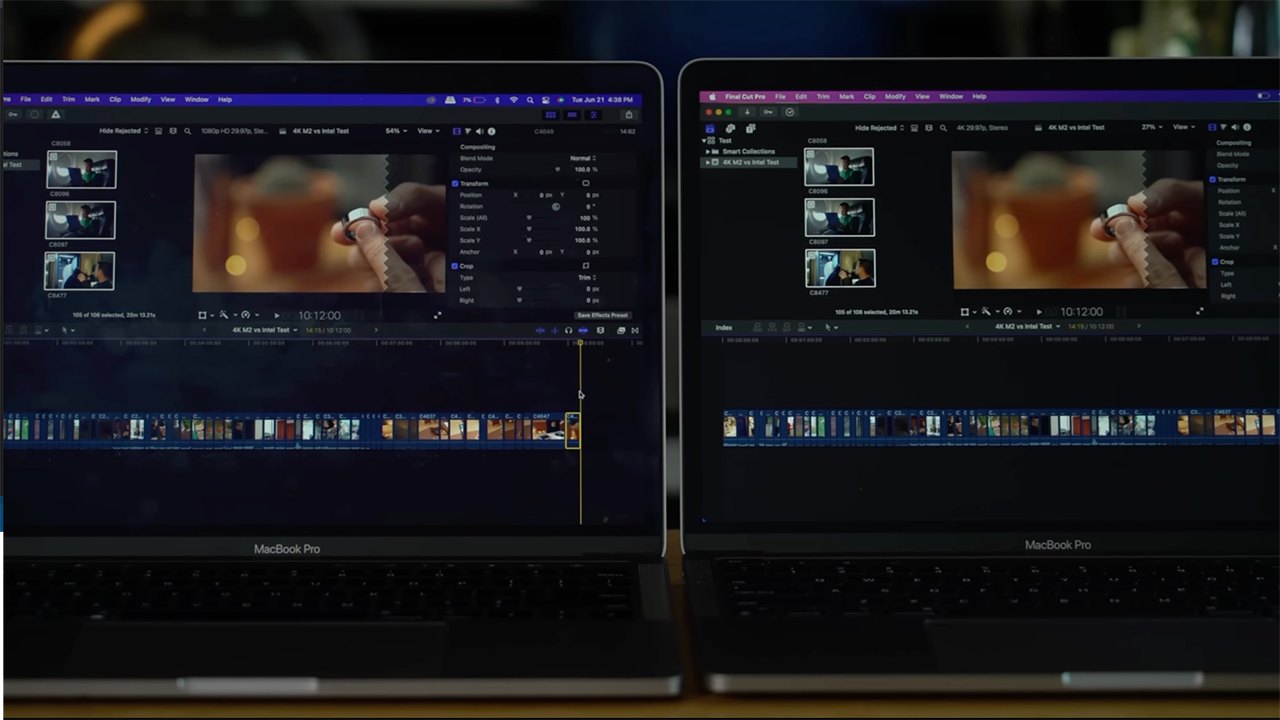This screenshot has height=720, width=1280.
Task: Open the info inspector icon on left MacBook
Action: pyautogui.click(x=491, y=131)
